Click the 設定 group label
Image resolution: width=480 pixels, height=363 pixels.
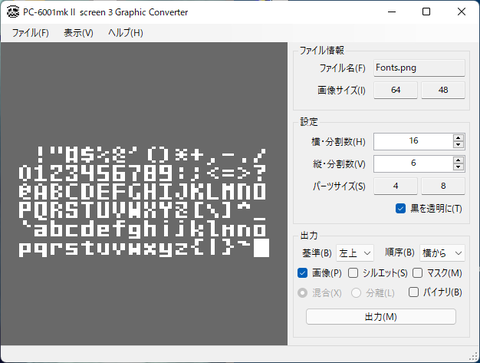[x=309, y=122]
